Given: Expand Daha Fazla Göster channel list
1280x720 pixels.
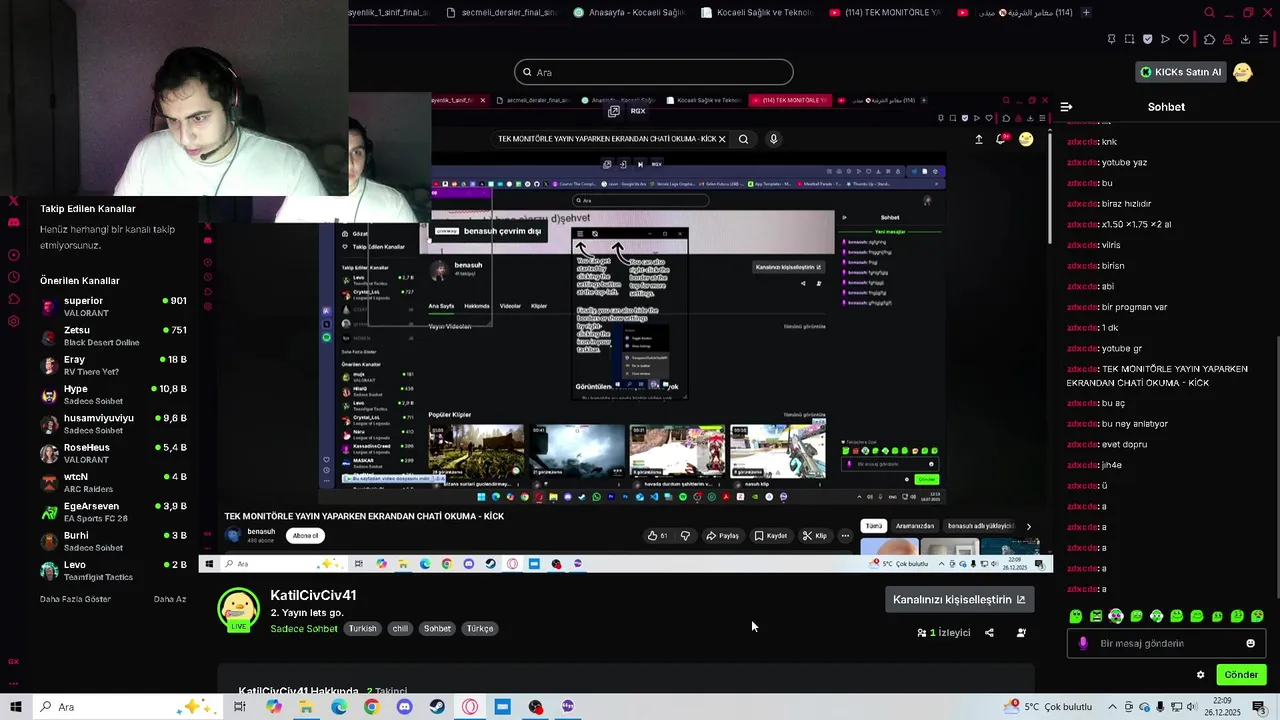Looking at the screenshot, I should (x=75, y=599).
